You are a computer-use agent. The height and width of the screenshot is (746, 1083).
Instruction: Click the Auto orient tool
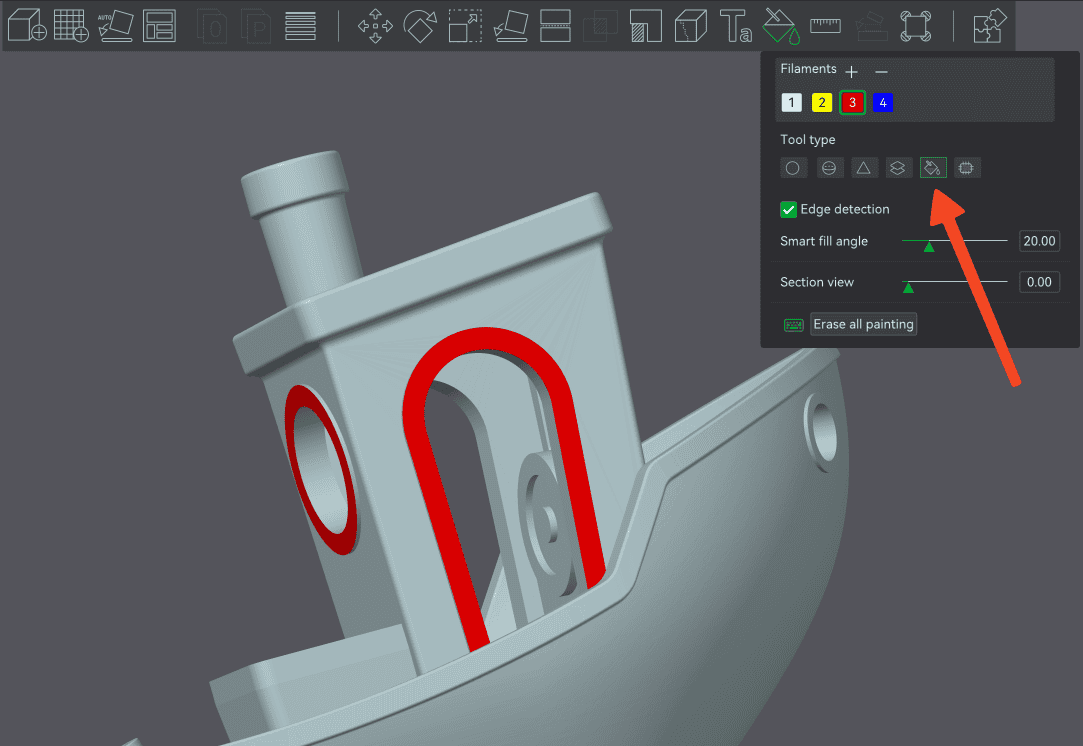pos(115,24)
